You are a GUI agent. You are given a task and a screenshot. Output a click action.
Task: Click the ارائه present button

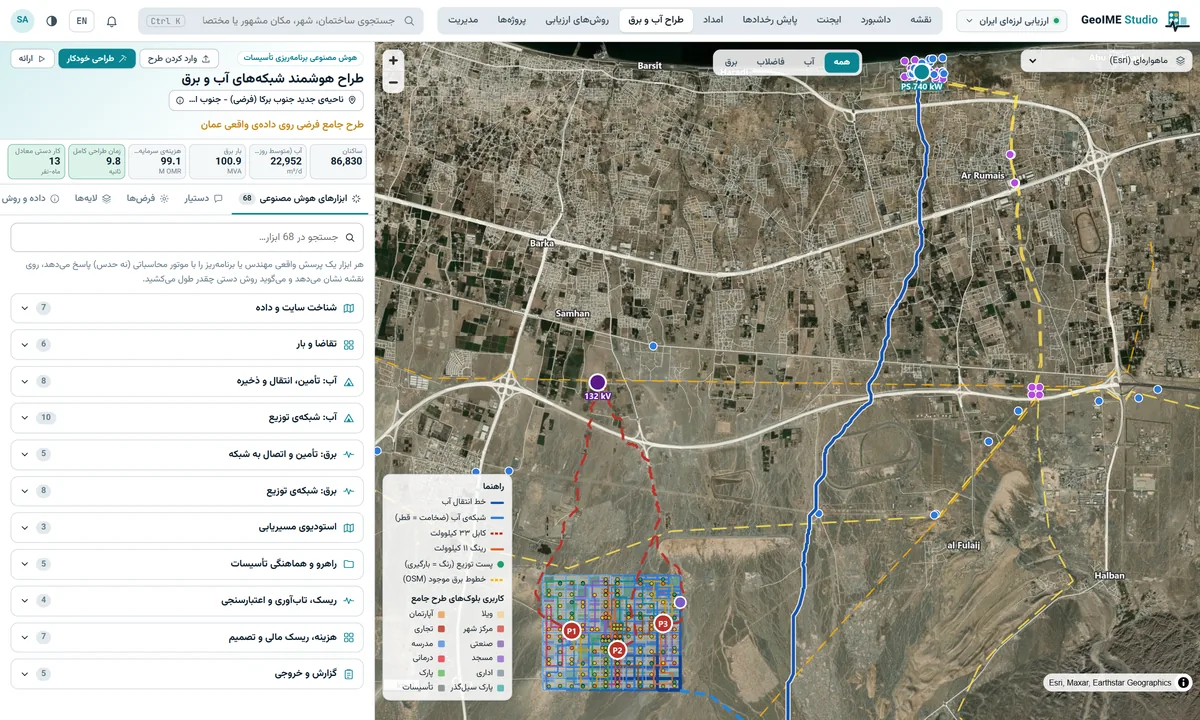point(32,59)
